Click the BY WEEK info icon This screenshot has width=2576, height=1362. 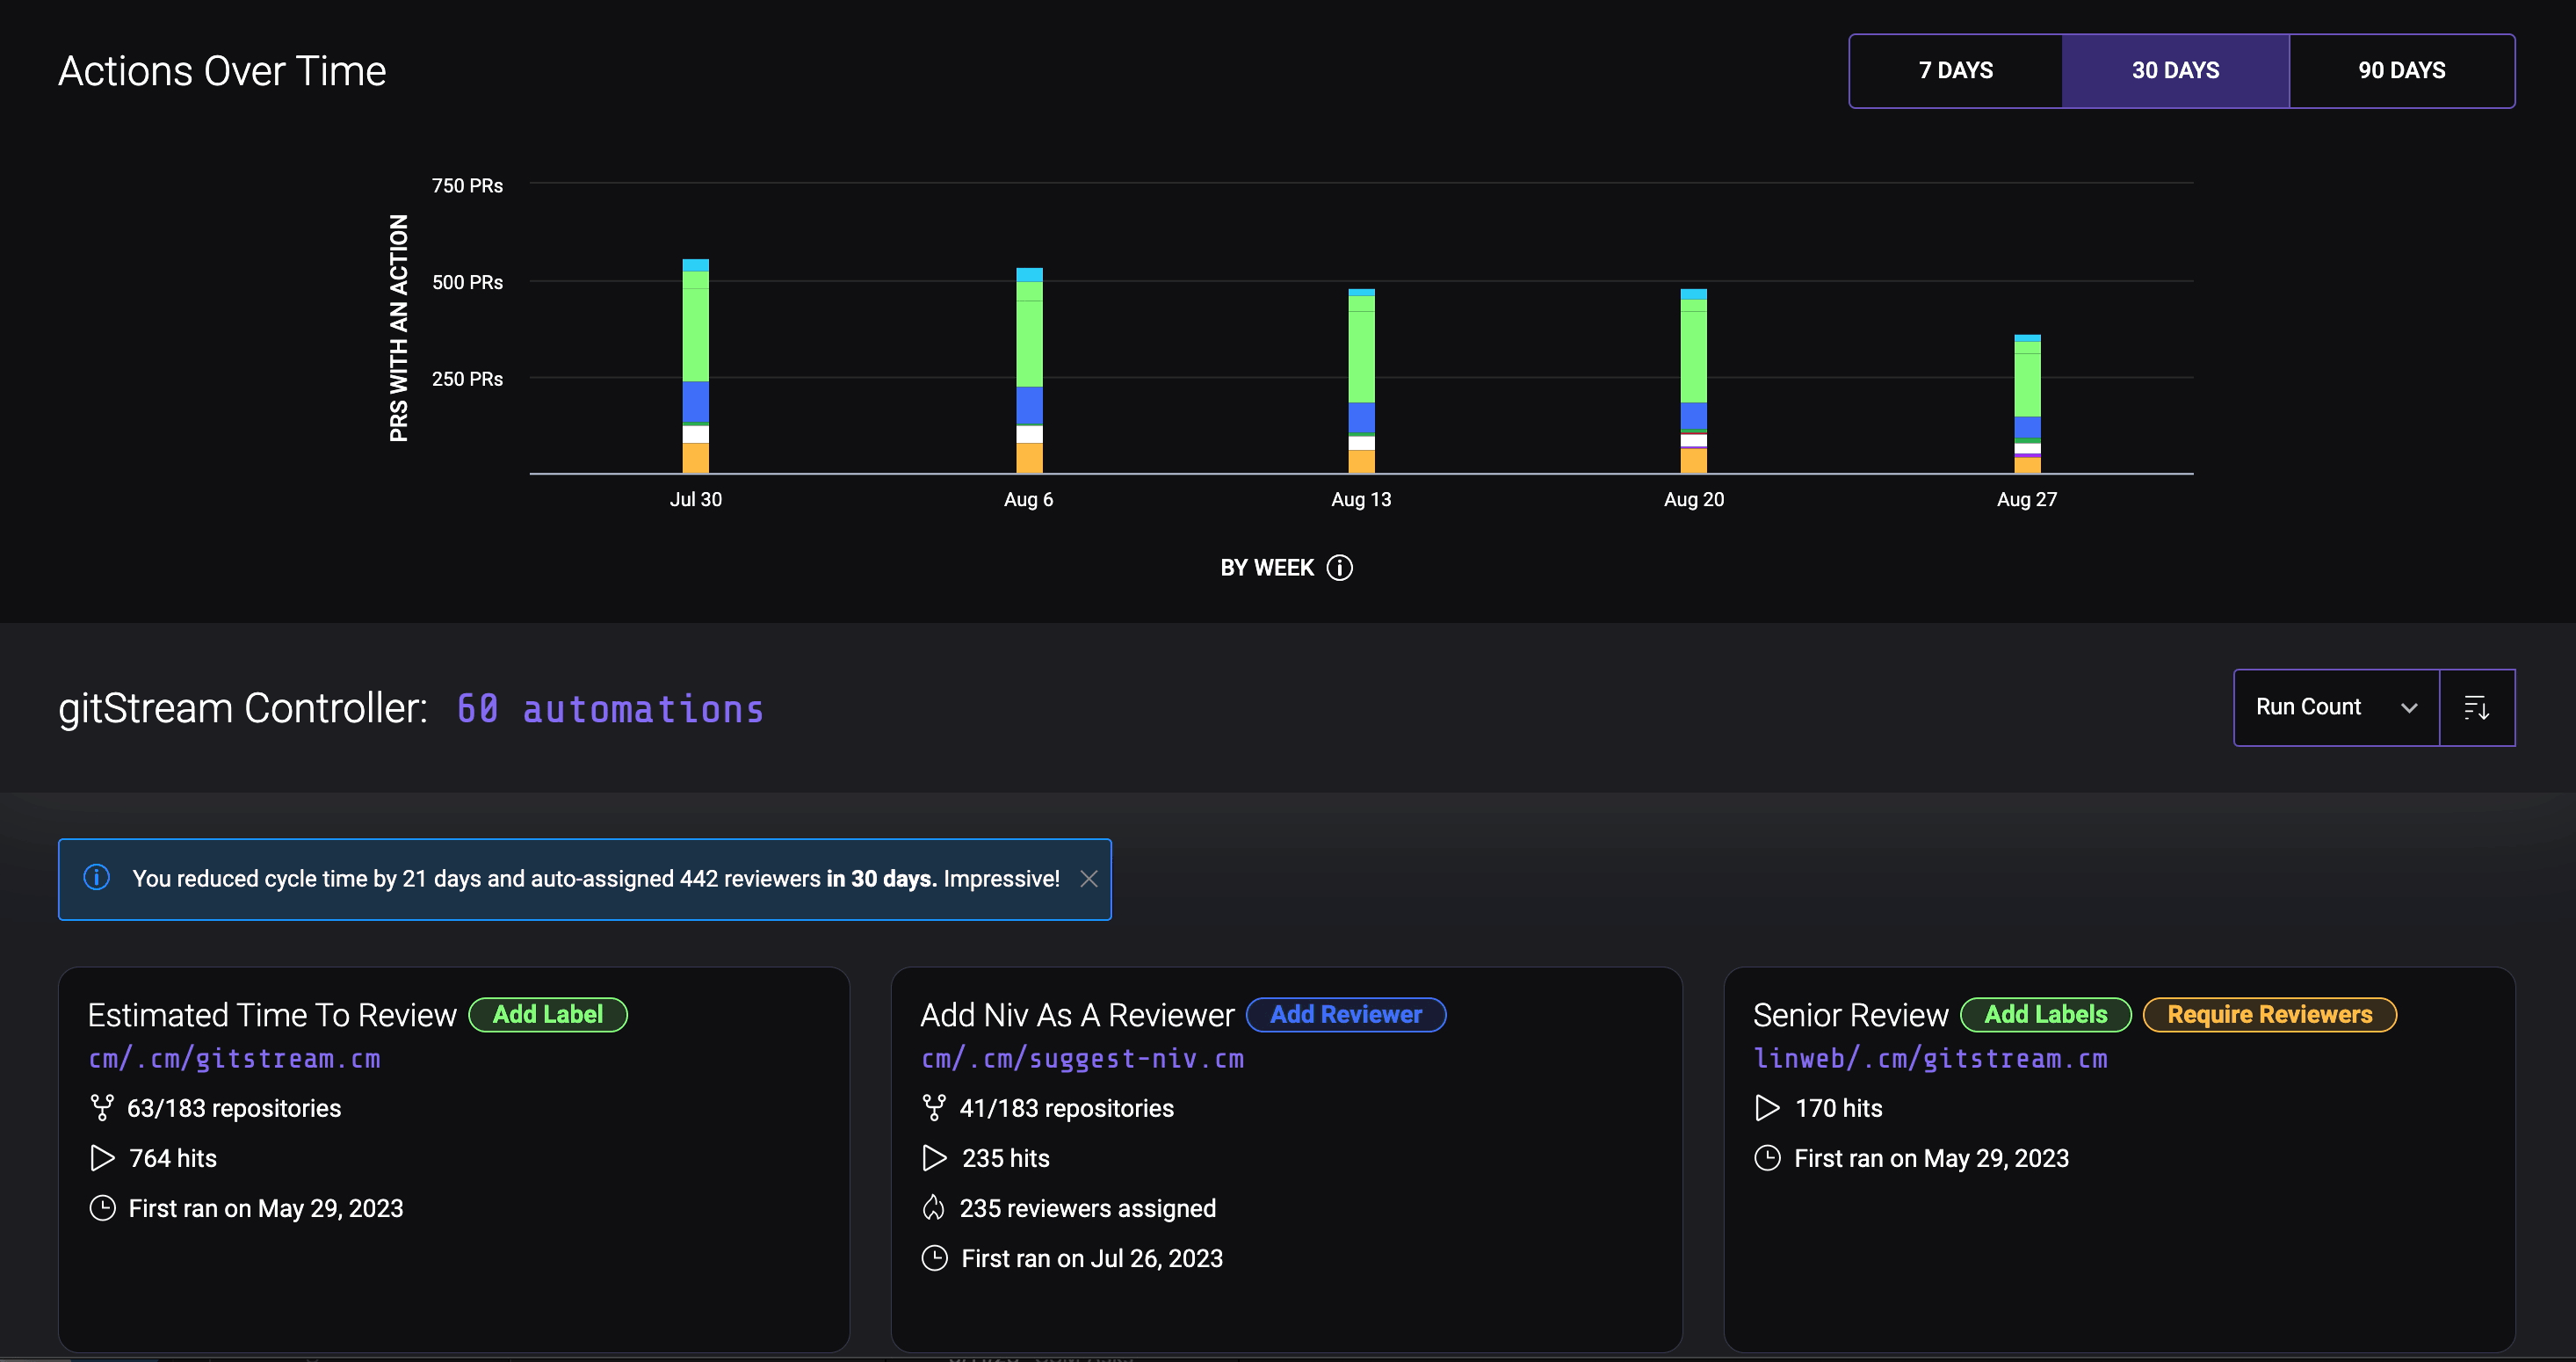tap(1339, 568)
